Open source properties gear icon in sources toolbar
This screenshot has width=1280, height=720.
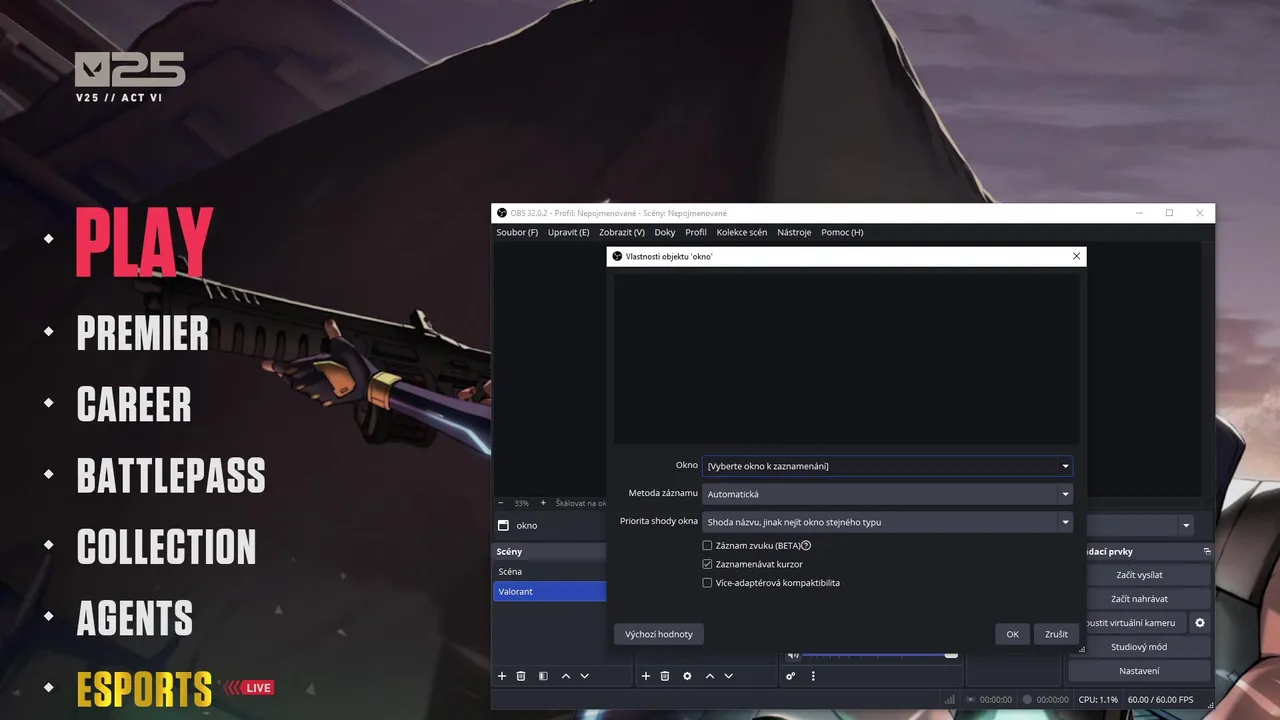click(687, 676)
